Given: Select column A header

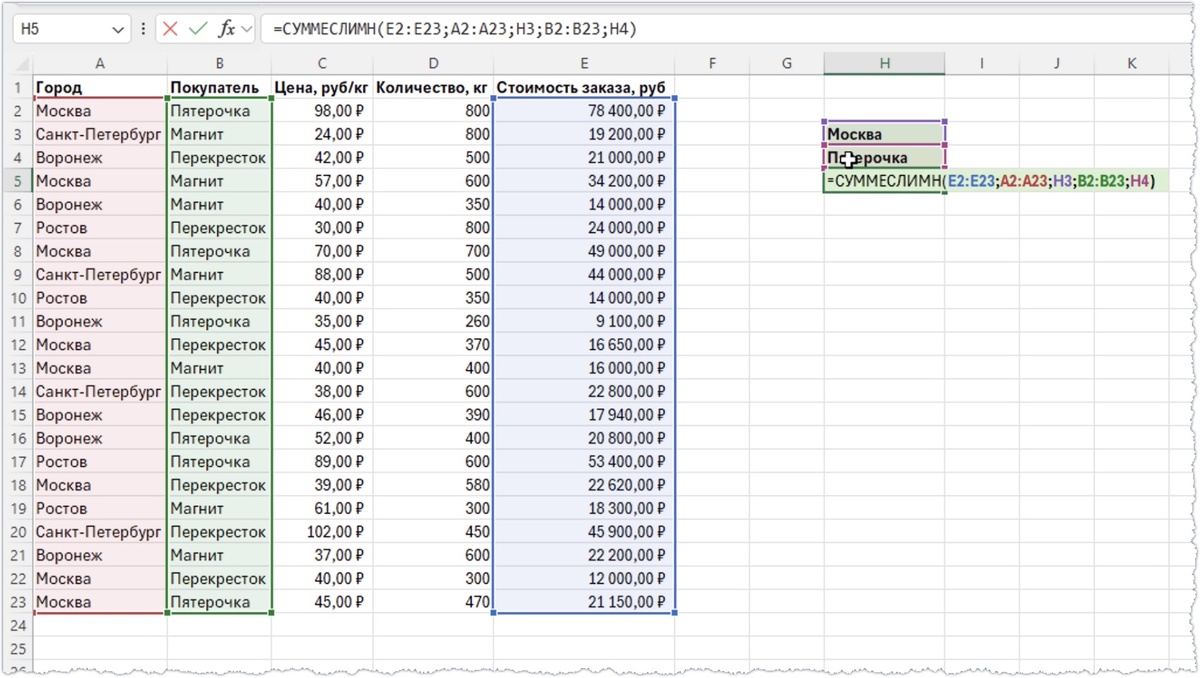Looking at the screenshot, I should (x=100, y=64).
